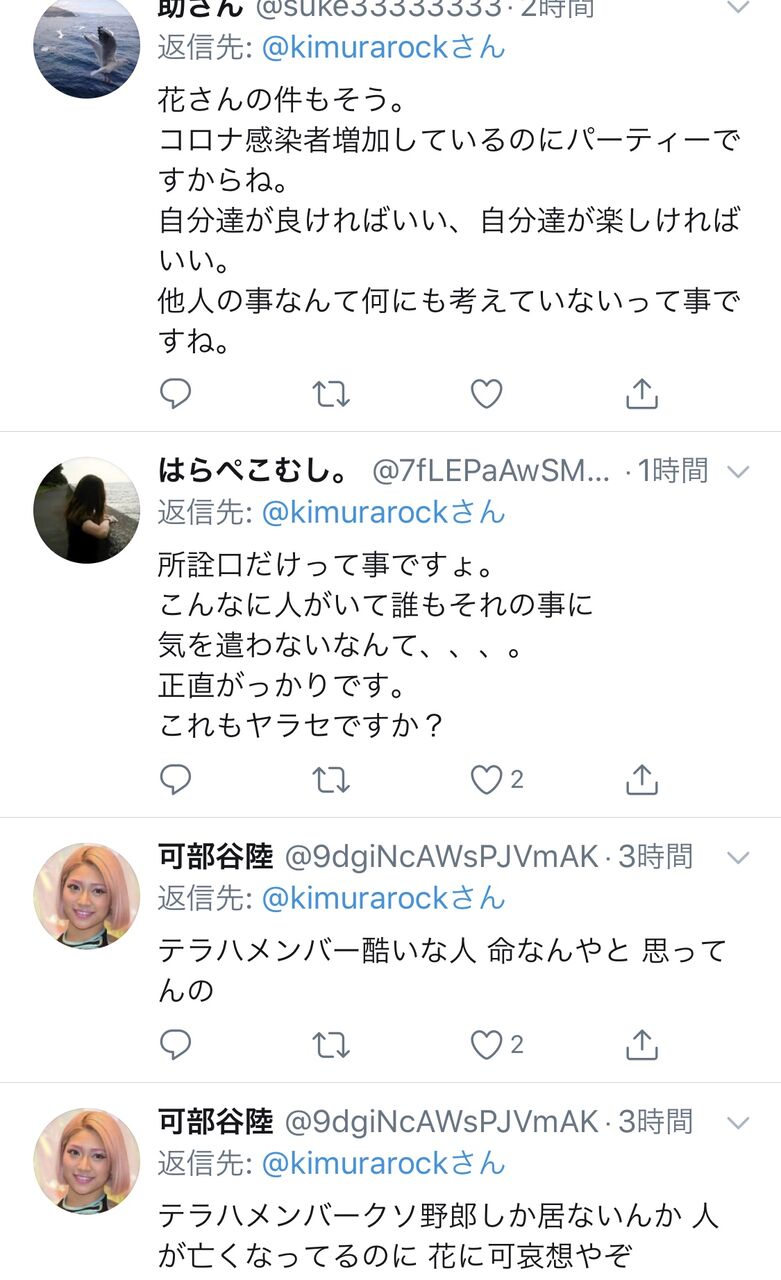The width and height of the screenshot is (781, 1280).
Task: Reply to 可部谷陸 tweet about 酷いな人
Action: click(175, 1045)
